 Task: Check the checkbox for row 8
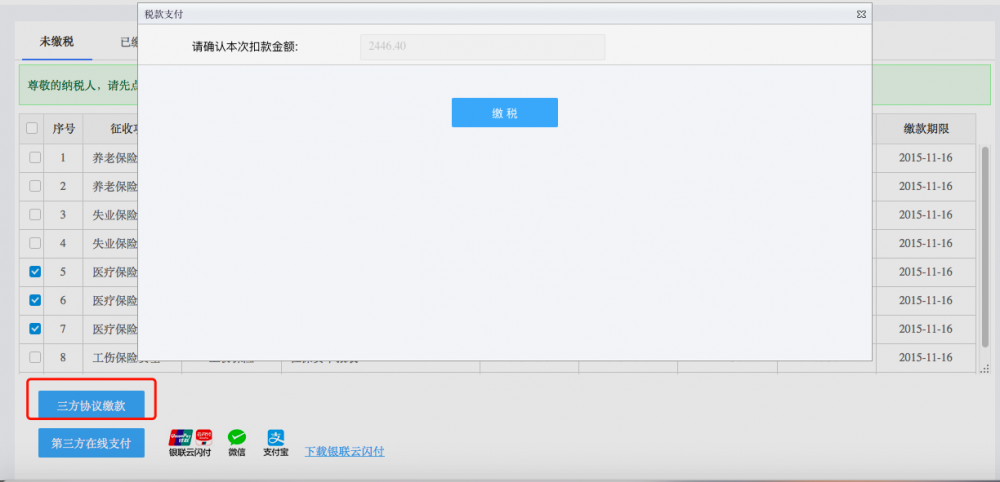tap(35, 357)
